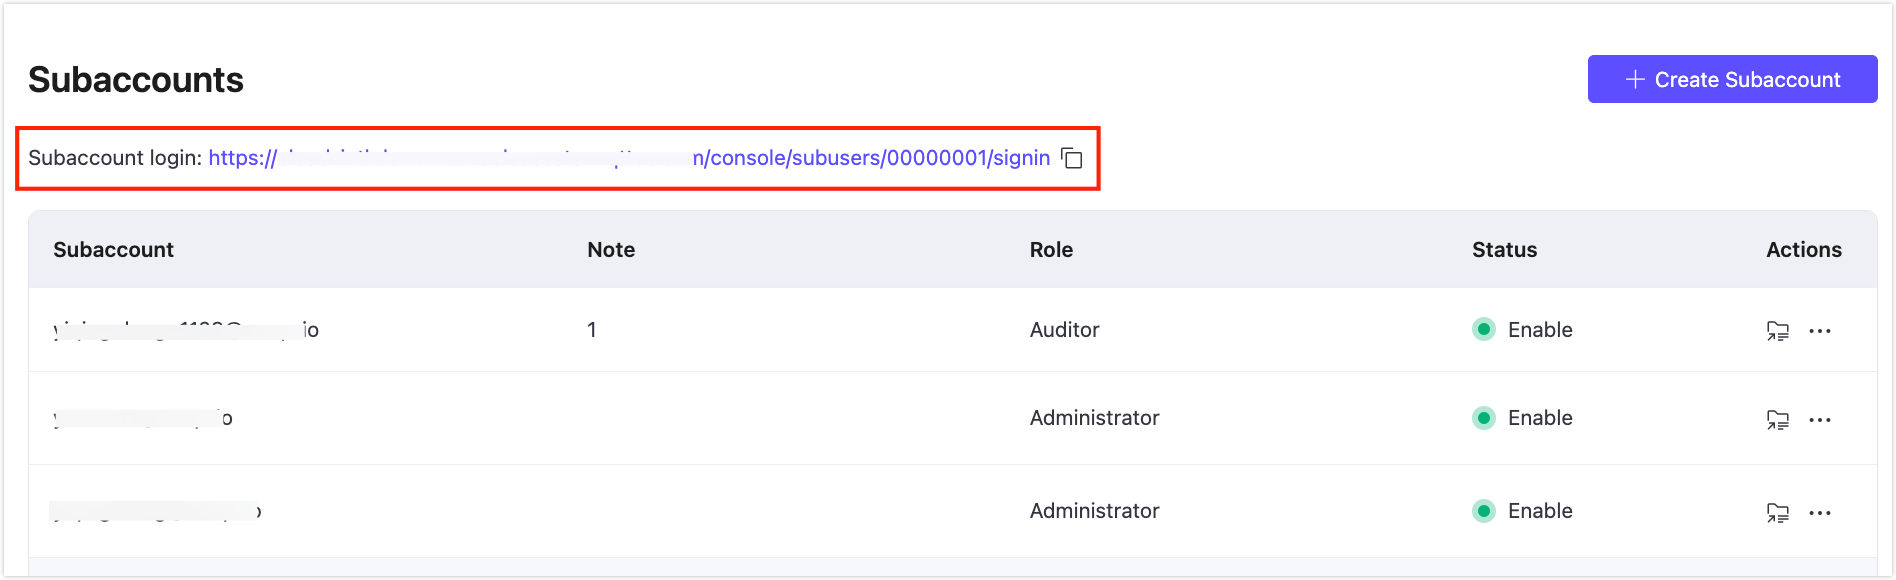This screenshot has width=1896, height=580.
Task: Select the Auditor role cell
Action: pyautogui.click(x=1064, y=330)
